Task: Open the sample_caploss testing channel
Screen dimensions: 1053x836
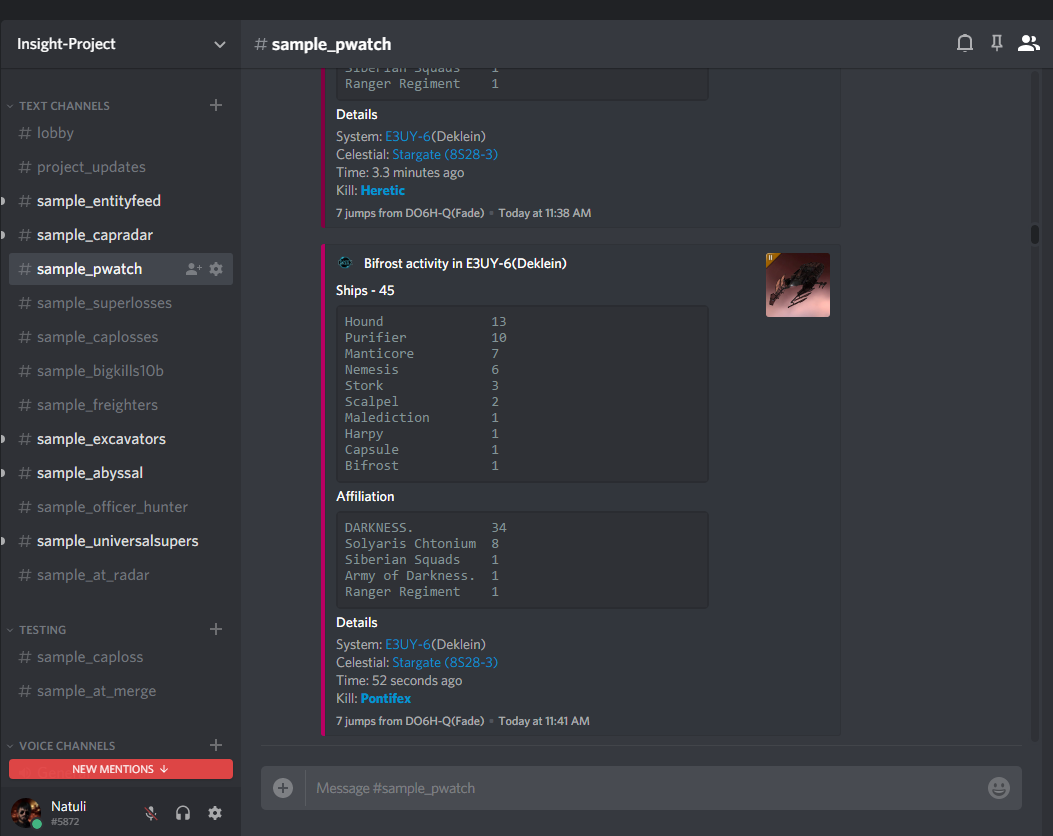Action: tap(121, 657)
